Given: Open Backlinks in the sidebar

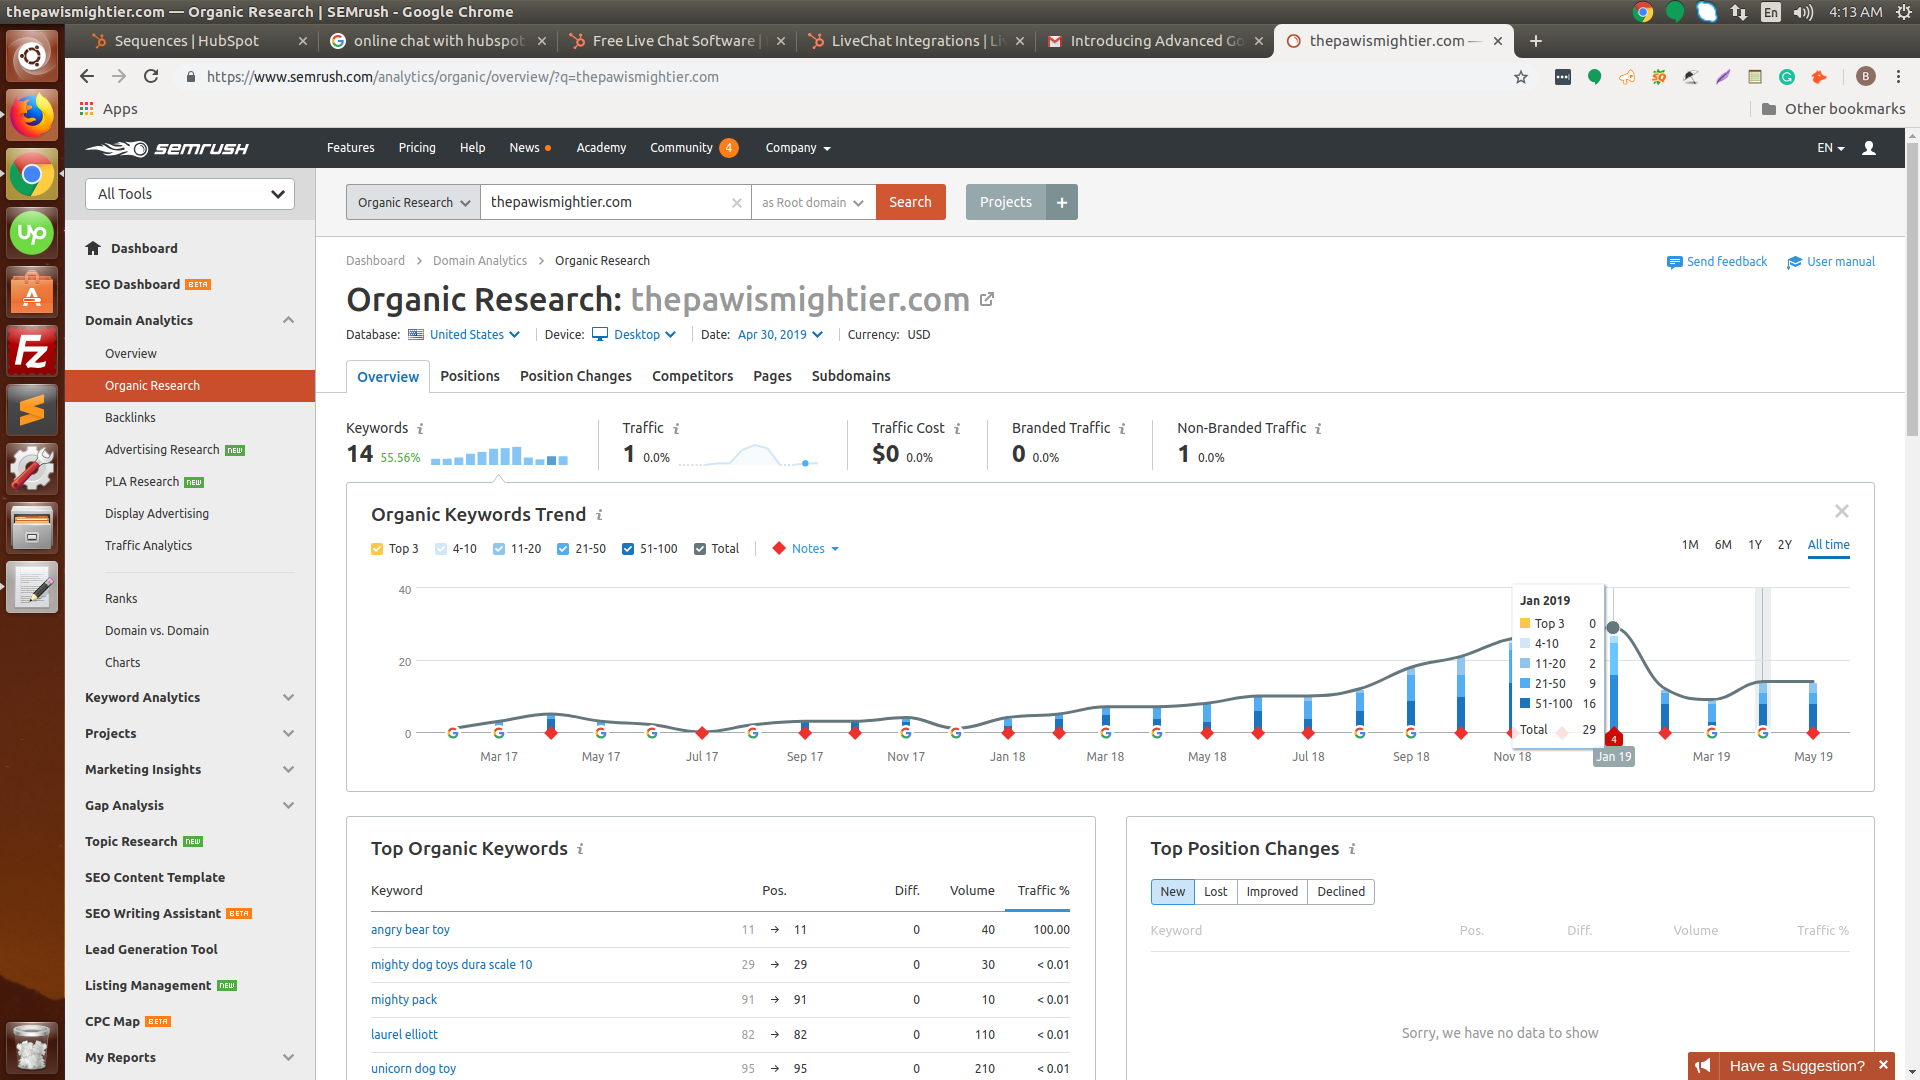Looking at the screenshot, I should (130, 418).
